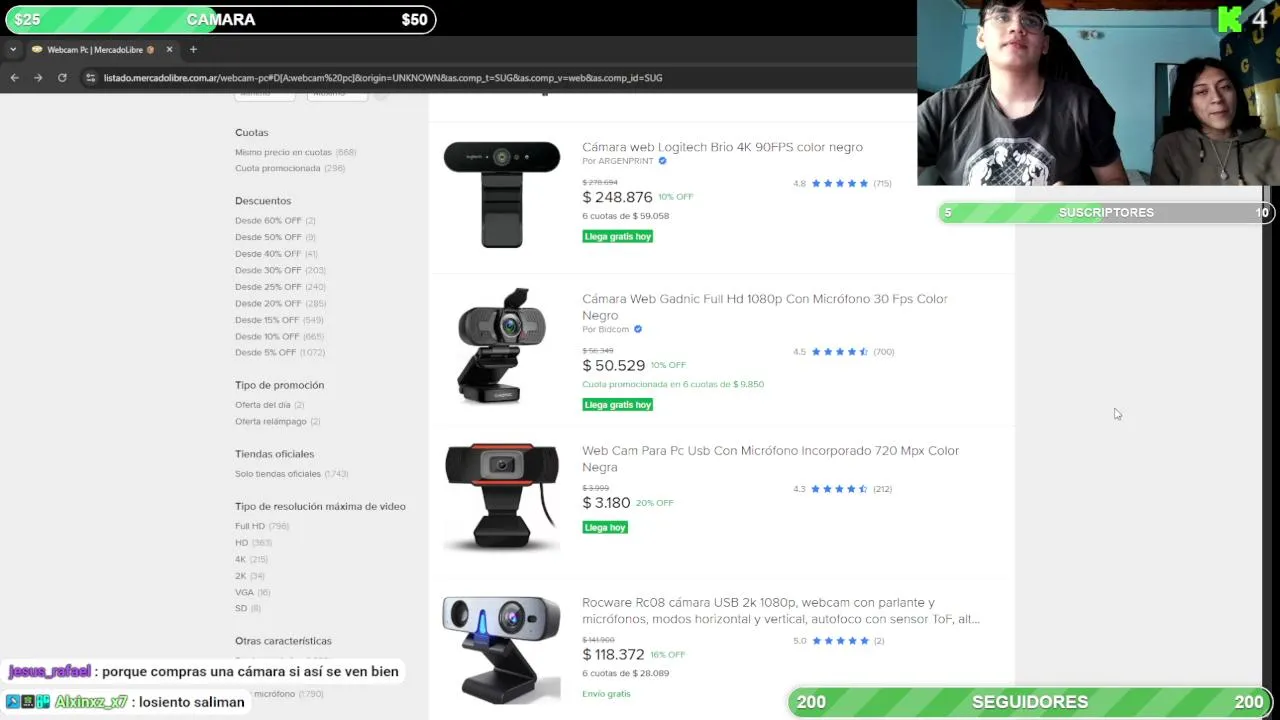The height and width of the screenshot is (720, 1280).
Task: Filter resolution by VGA
Action: (252, 592)
